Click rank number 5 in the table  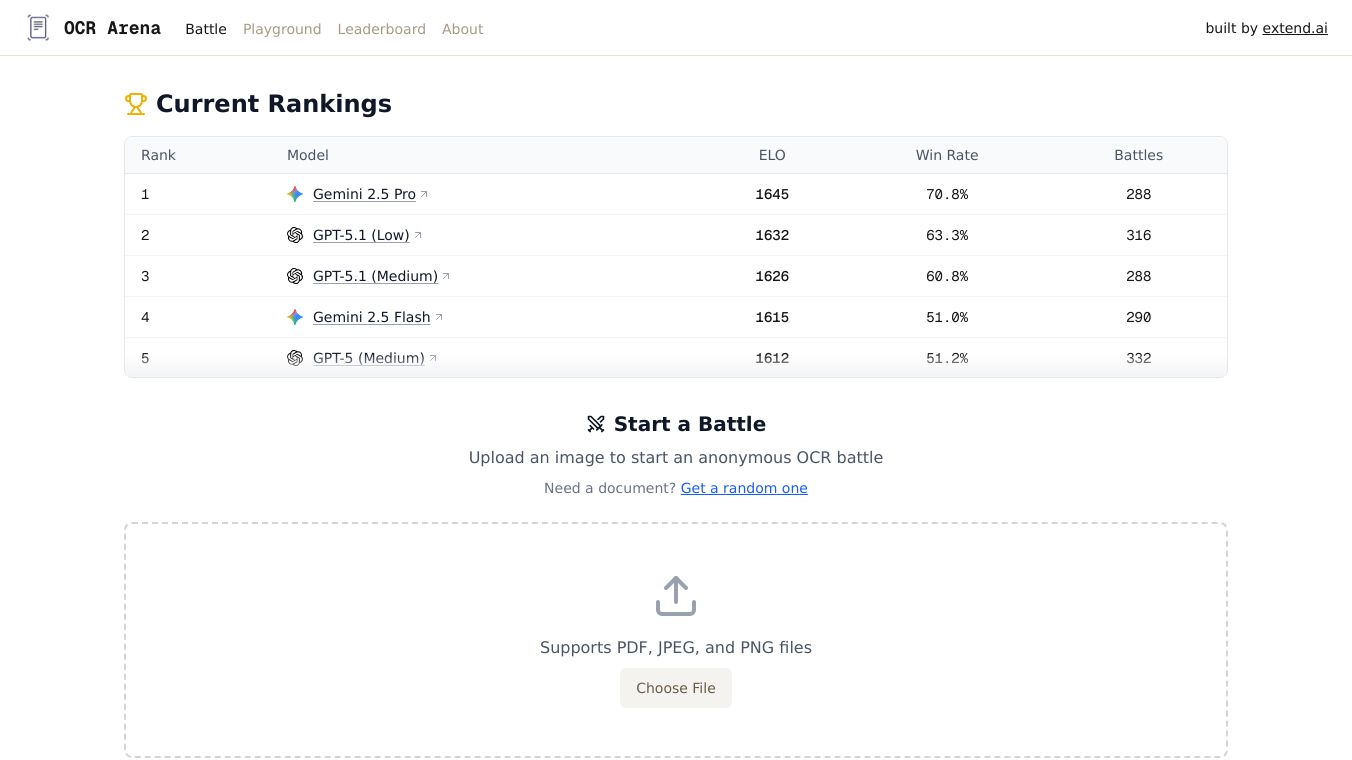145,358
